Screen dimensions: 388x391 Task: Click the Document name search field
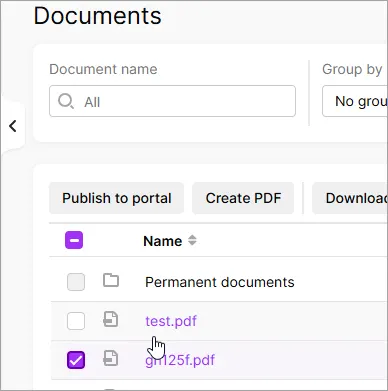(x=172, y=101)
